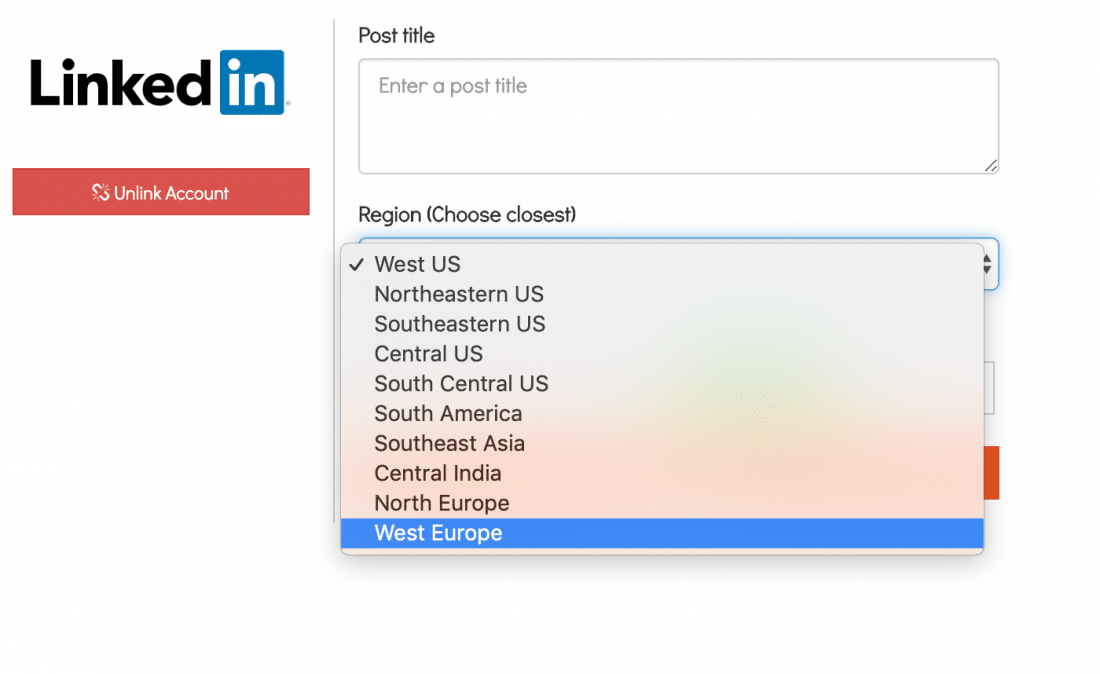Click the Region dropdown stepper arrows
1100x674 pixels.
tap(988, 264)
